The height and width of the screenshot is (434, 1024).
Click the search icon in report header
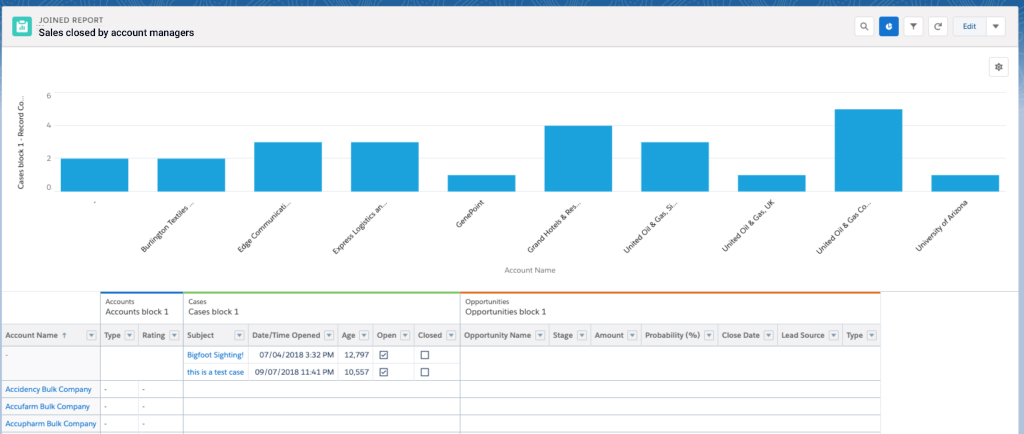863,27
